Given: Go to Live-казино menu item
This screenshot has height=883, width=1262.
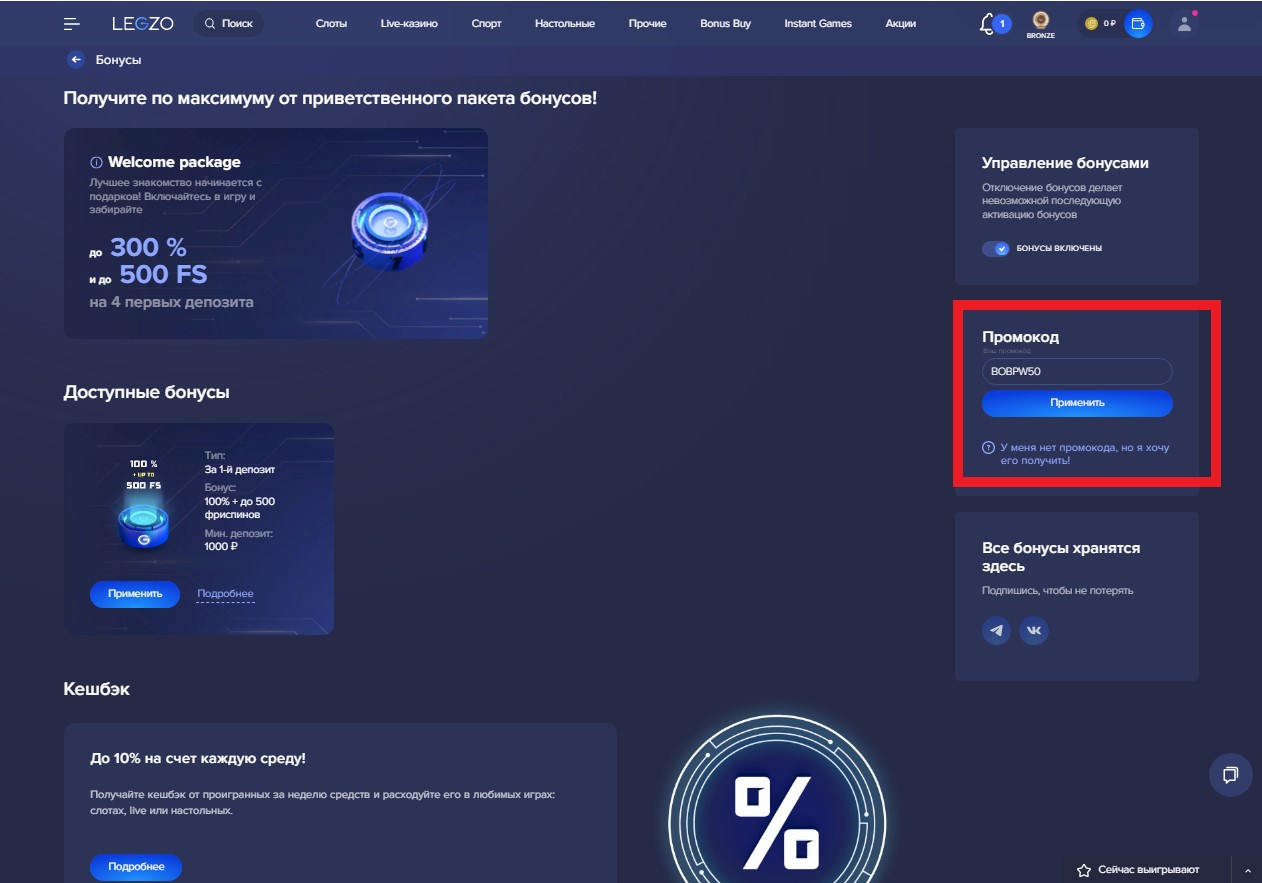Looking at the screenshot, I should pos(409,24).
